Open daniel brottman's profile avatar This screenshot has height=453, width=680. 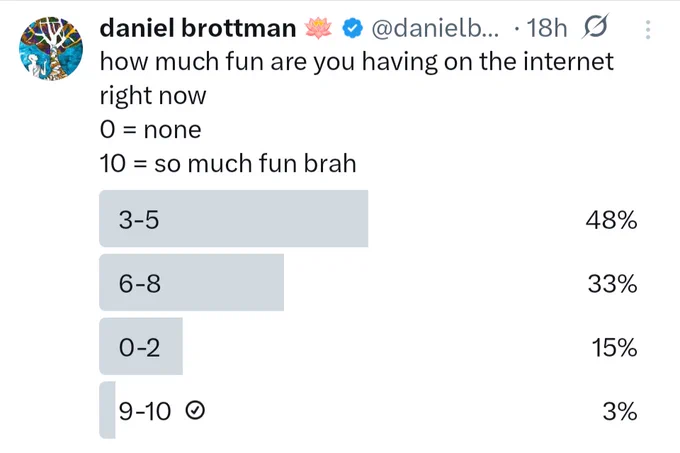(51, 49)
